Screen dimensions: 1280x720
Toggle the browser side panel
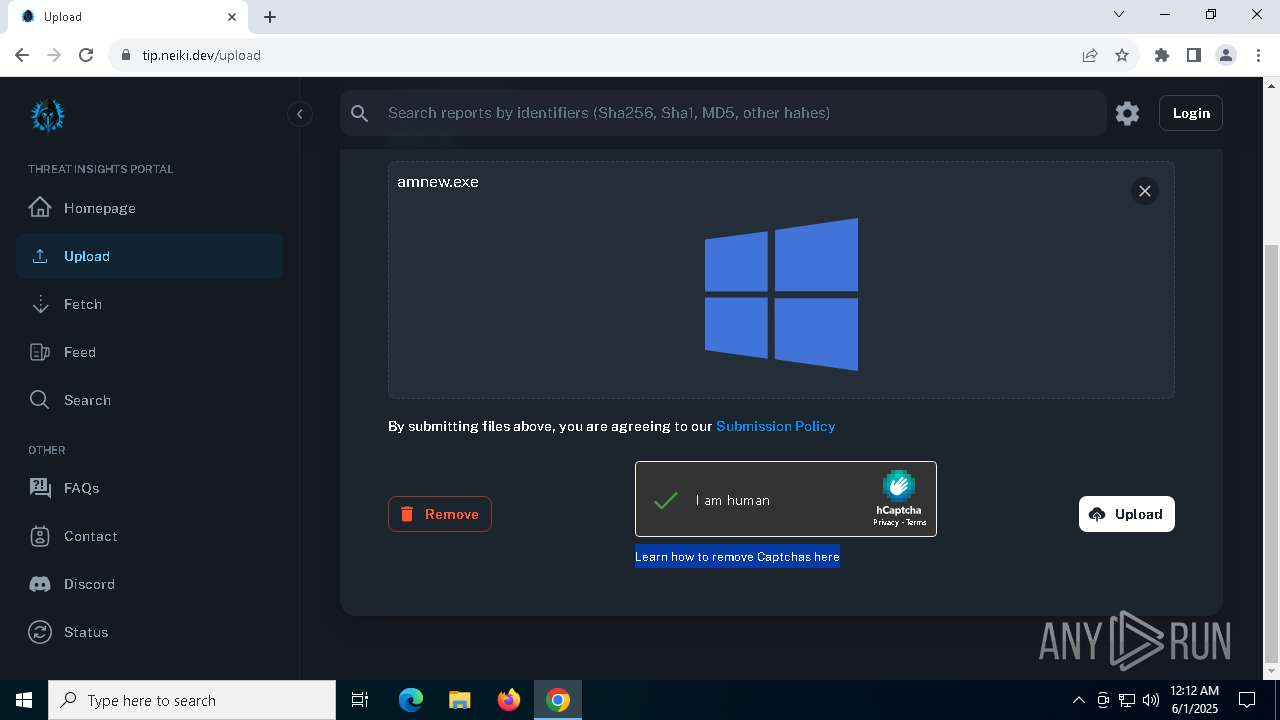tap(1194, 55)
